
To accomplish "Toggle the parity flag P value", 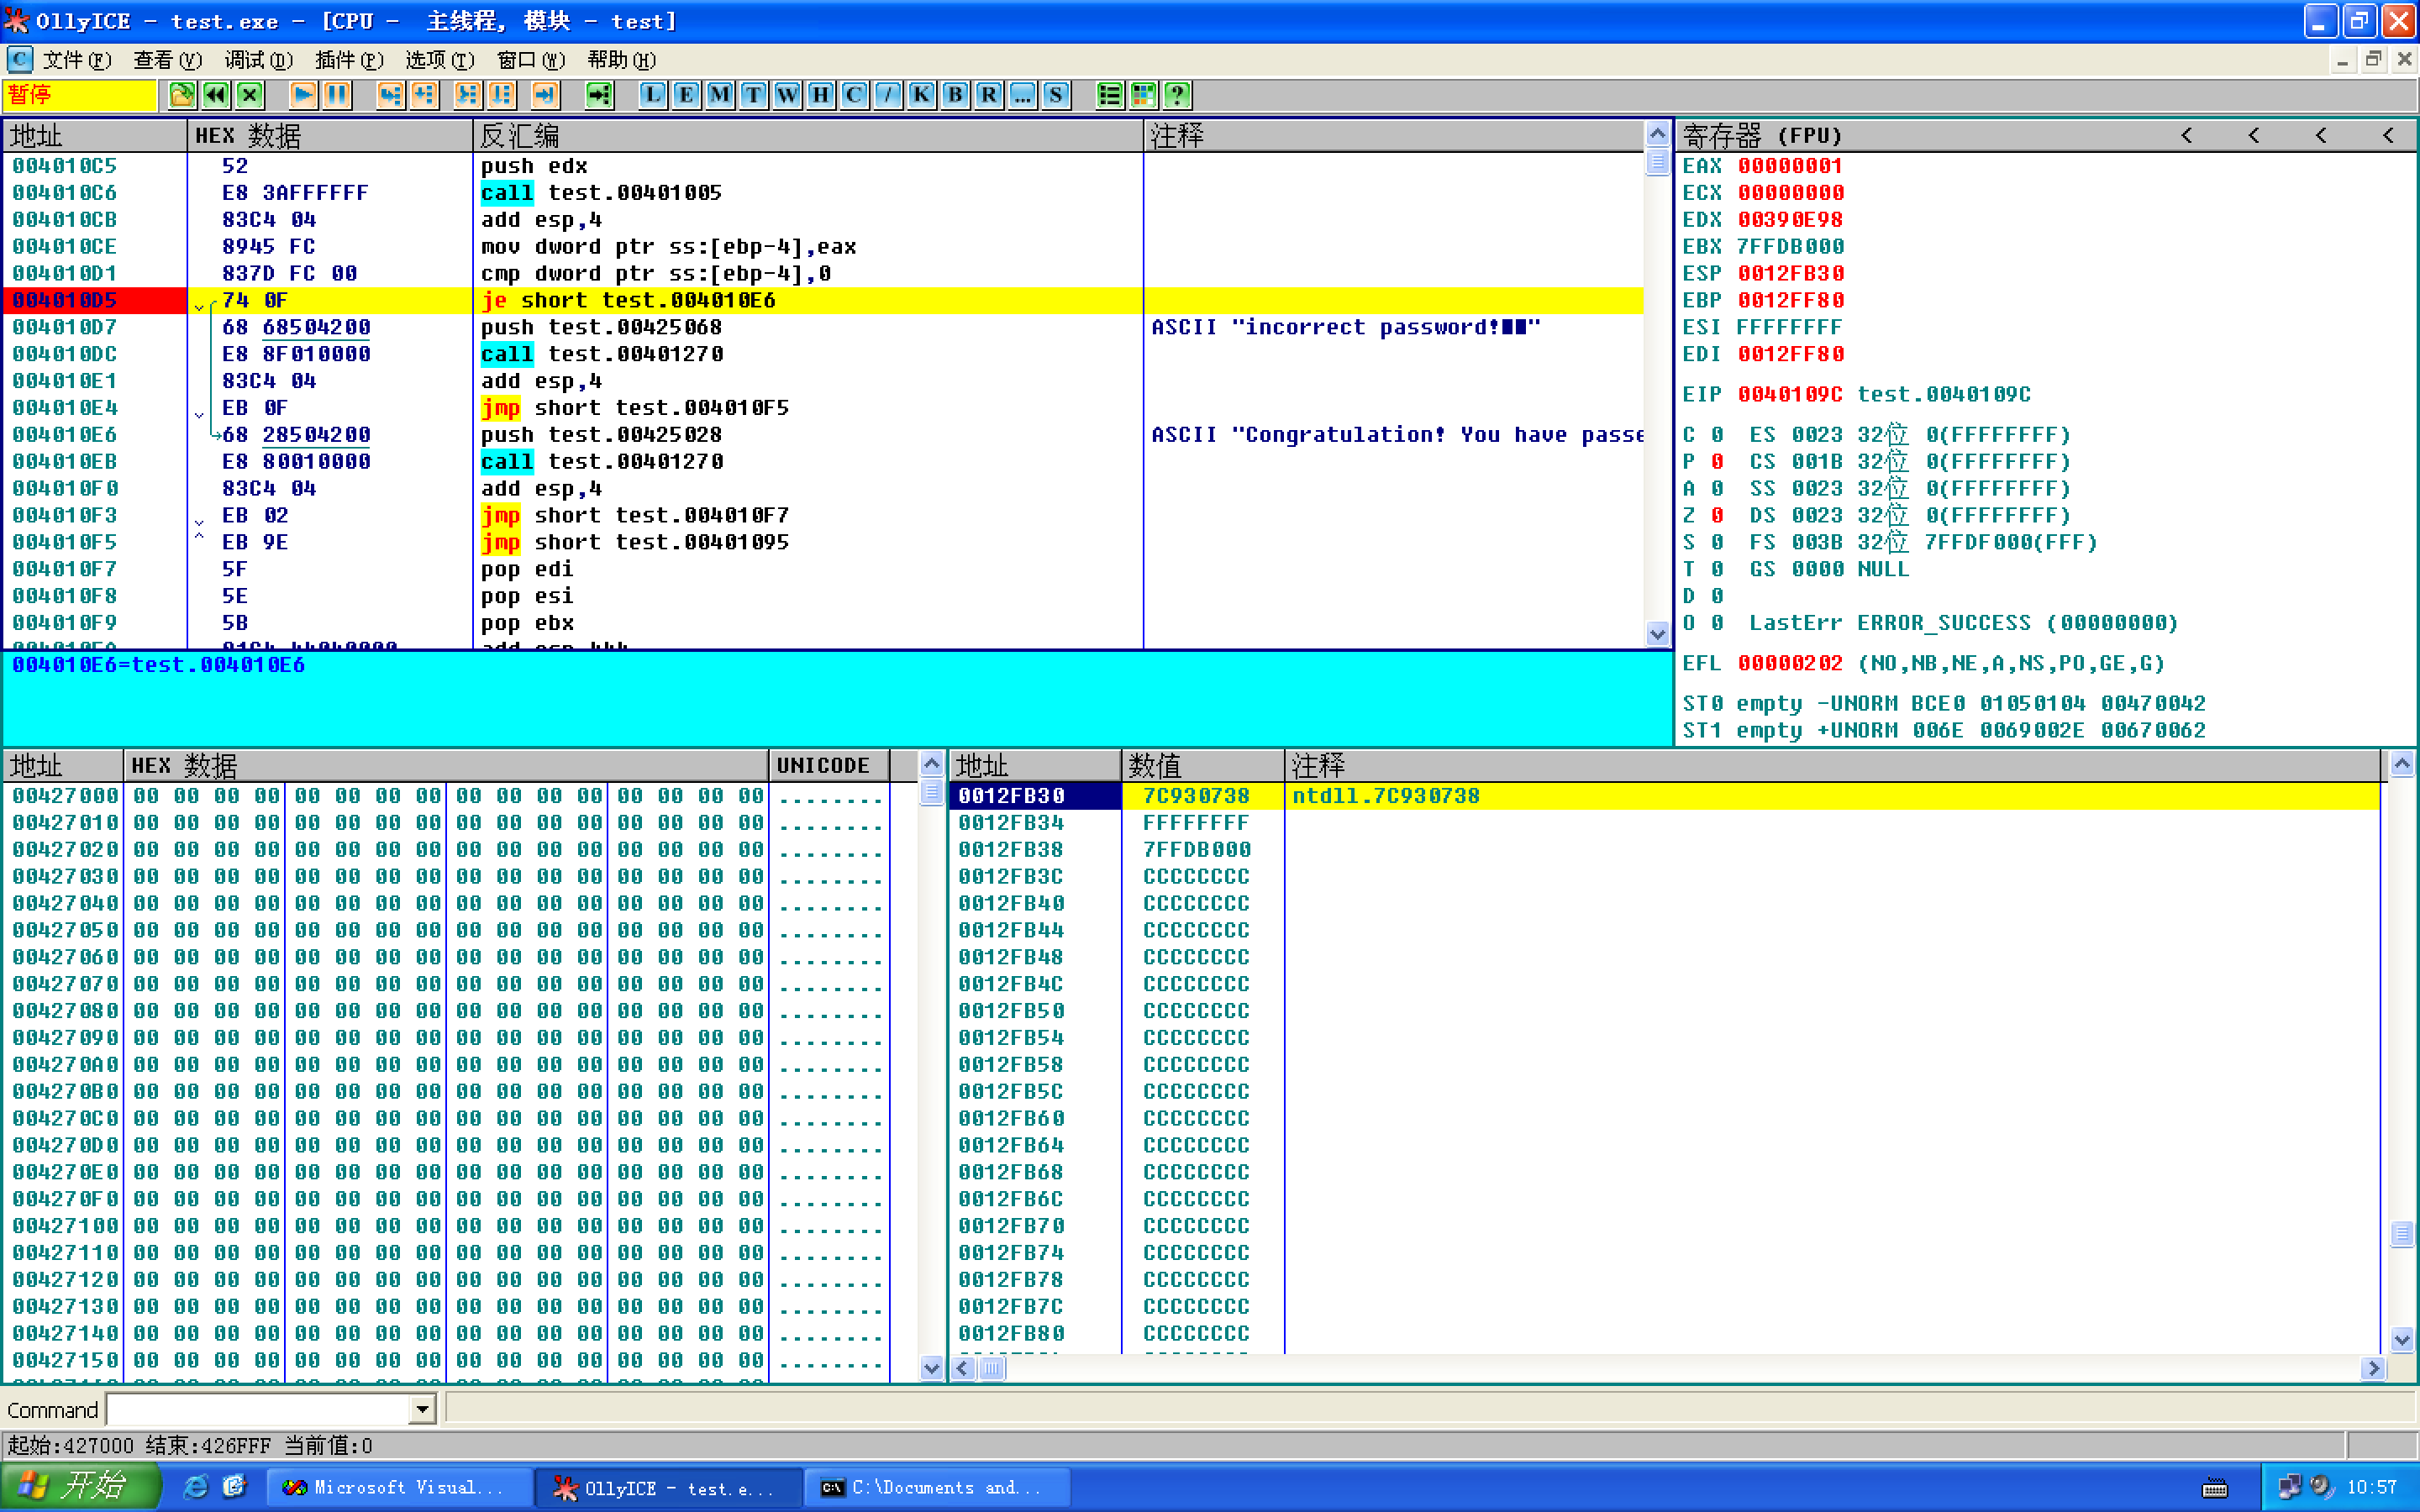I will pos(1717,462).
